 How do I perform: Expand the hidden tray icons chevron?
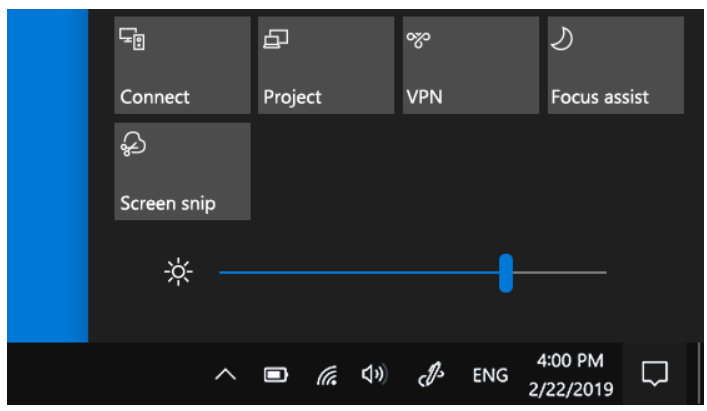[x=225, y=374]
